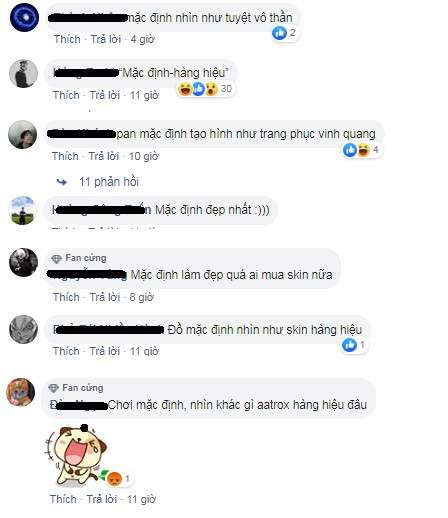Click the angry reaction on the sticker comment
The image size is (448, 518).
[x=114, y=479]
